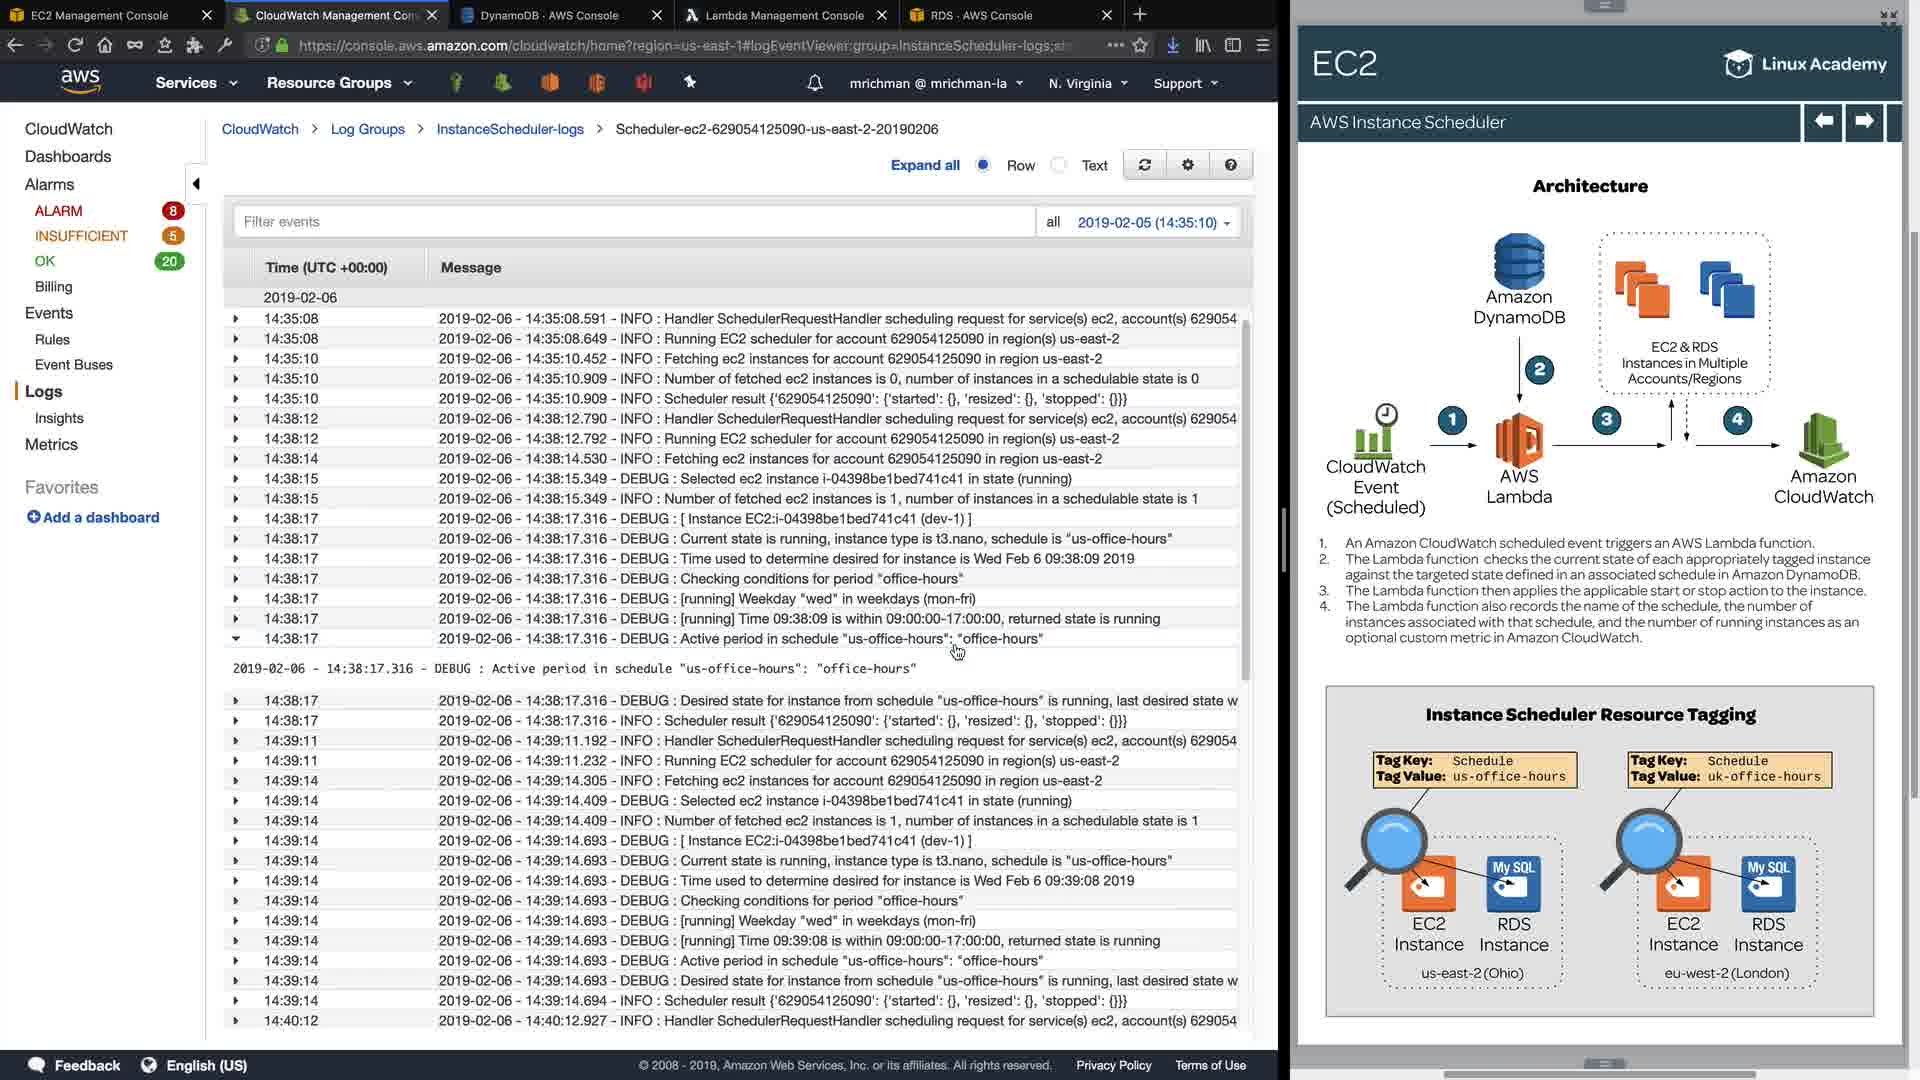Open the Metrics sidebar item
This screenshot has width=1920, height=1080.
click(x=51, y=444)
